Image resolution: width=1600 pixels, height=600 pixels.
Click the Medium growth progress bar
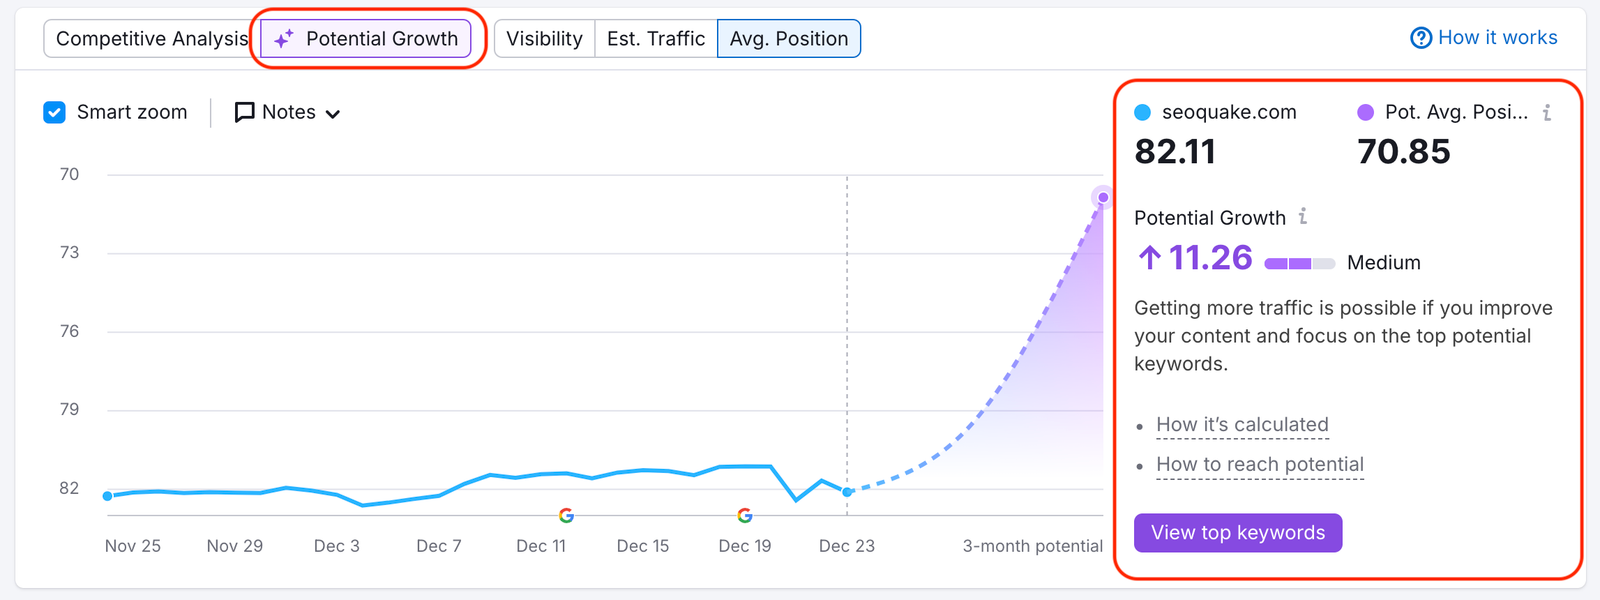click(x=1299, y=262)
